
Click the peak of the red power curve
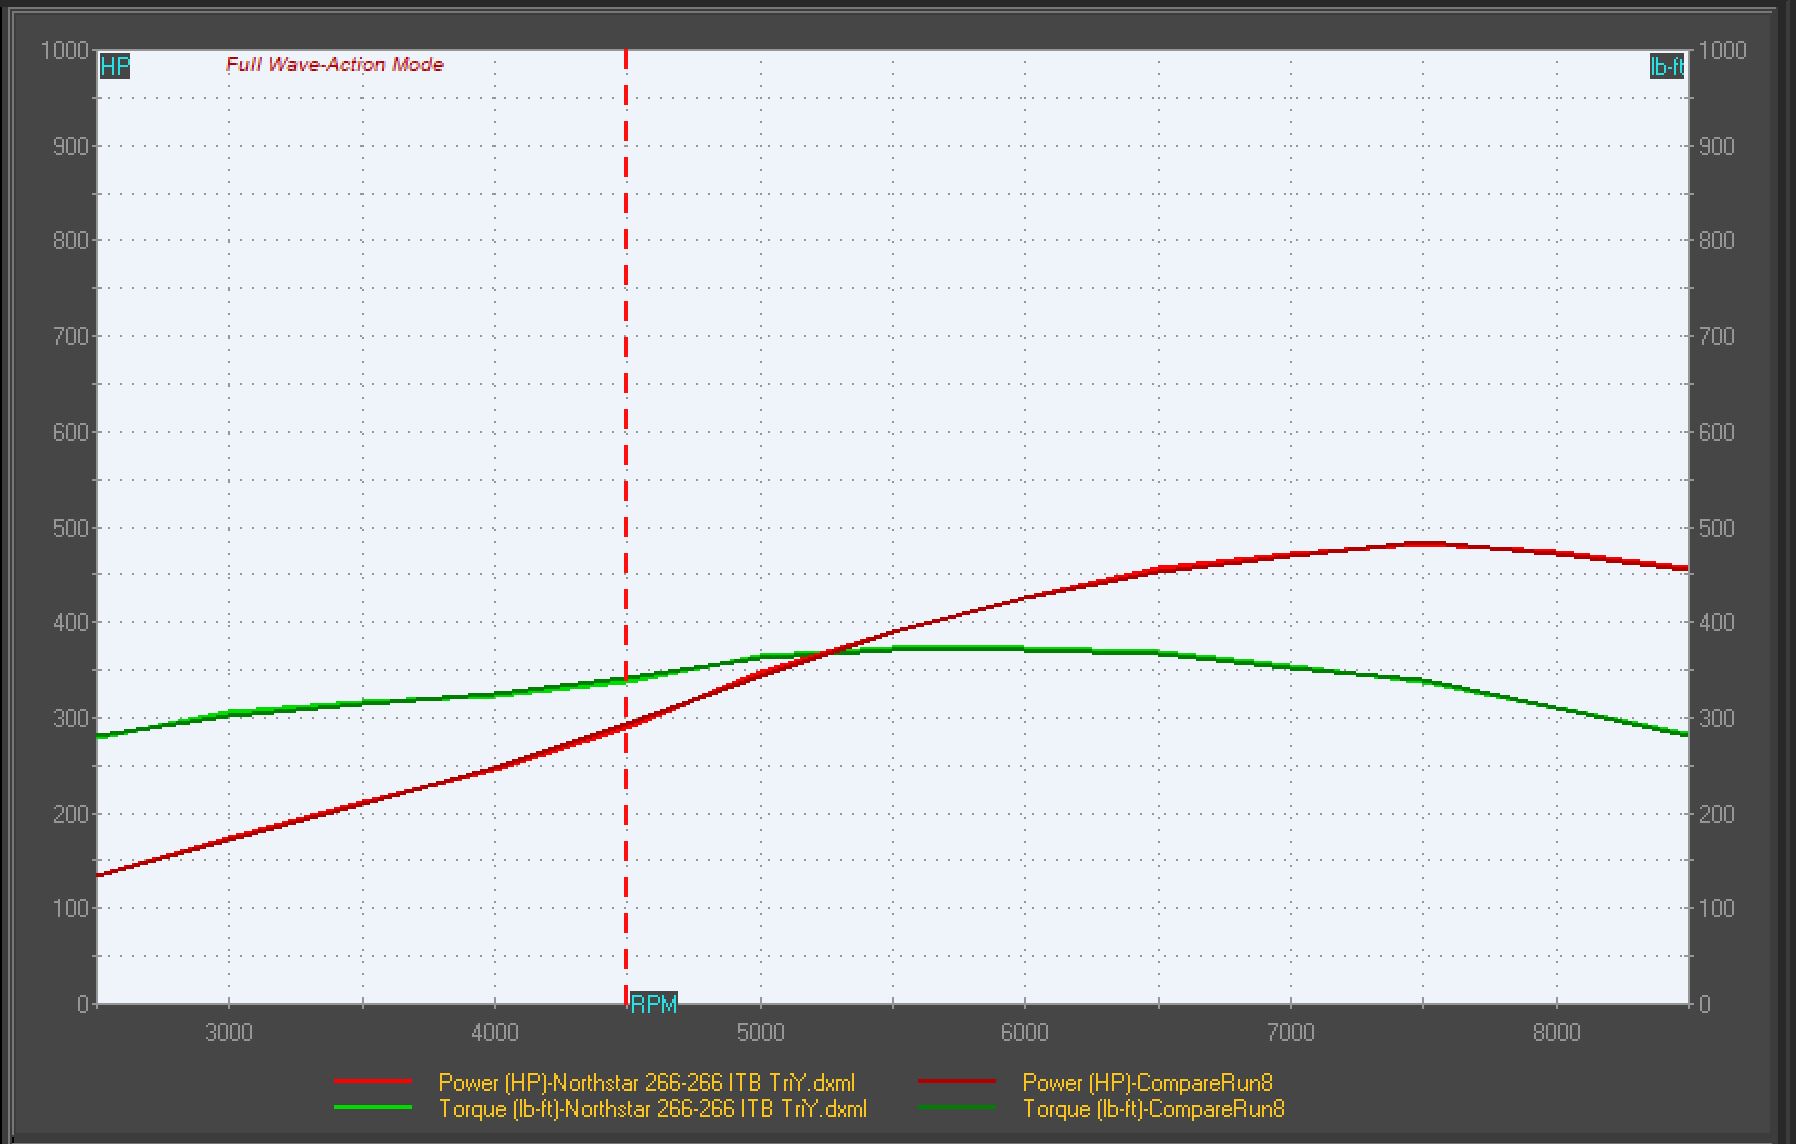1424,544
